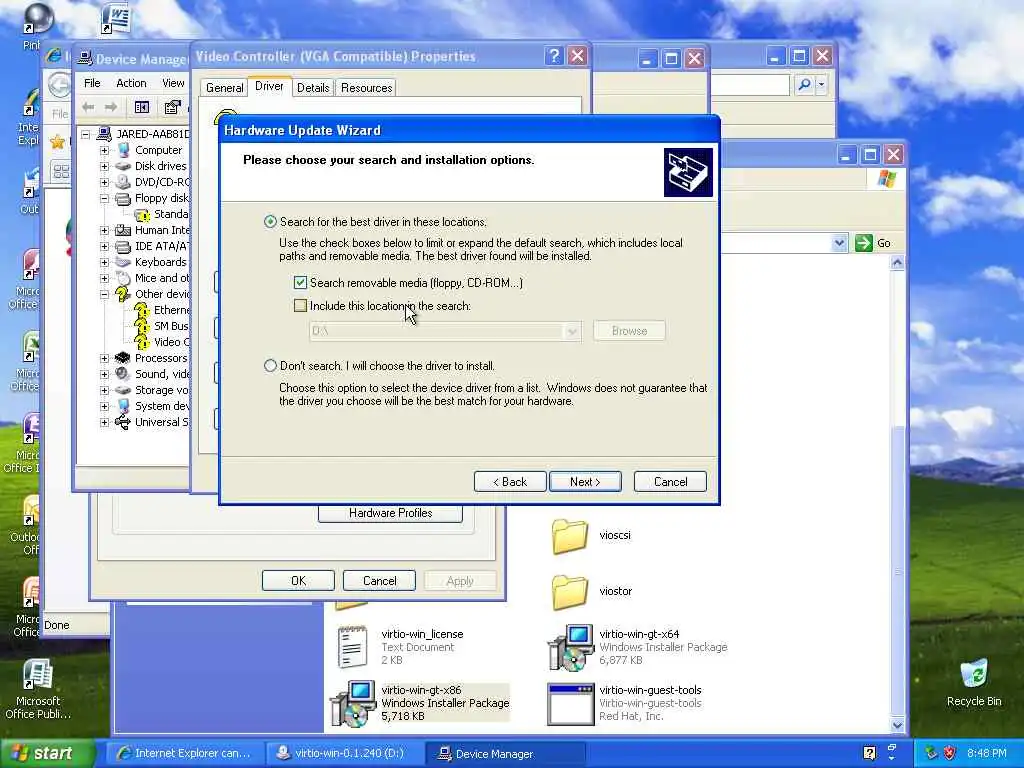Cancel the Hardware Update Wizard
This screenshot has width=1024, height=768.
[x=671, y=482]
